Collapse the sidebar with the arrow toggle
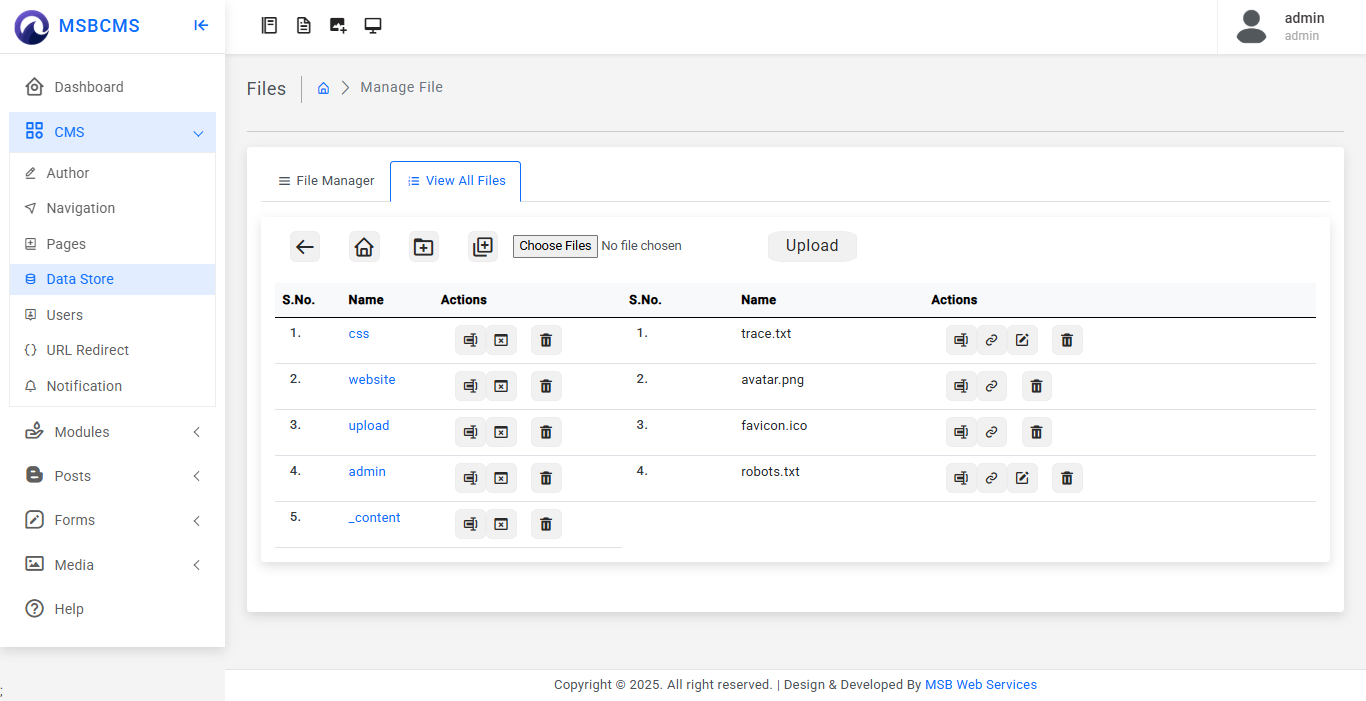1366x701 pixels. (201, 26)
